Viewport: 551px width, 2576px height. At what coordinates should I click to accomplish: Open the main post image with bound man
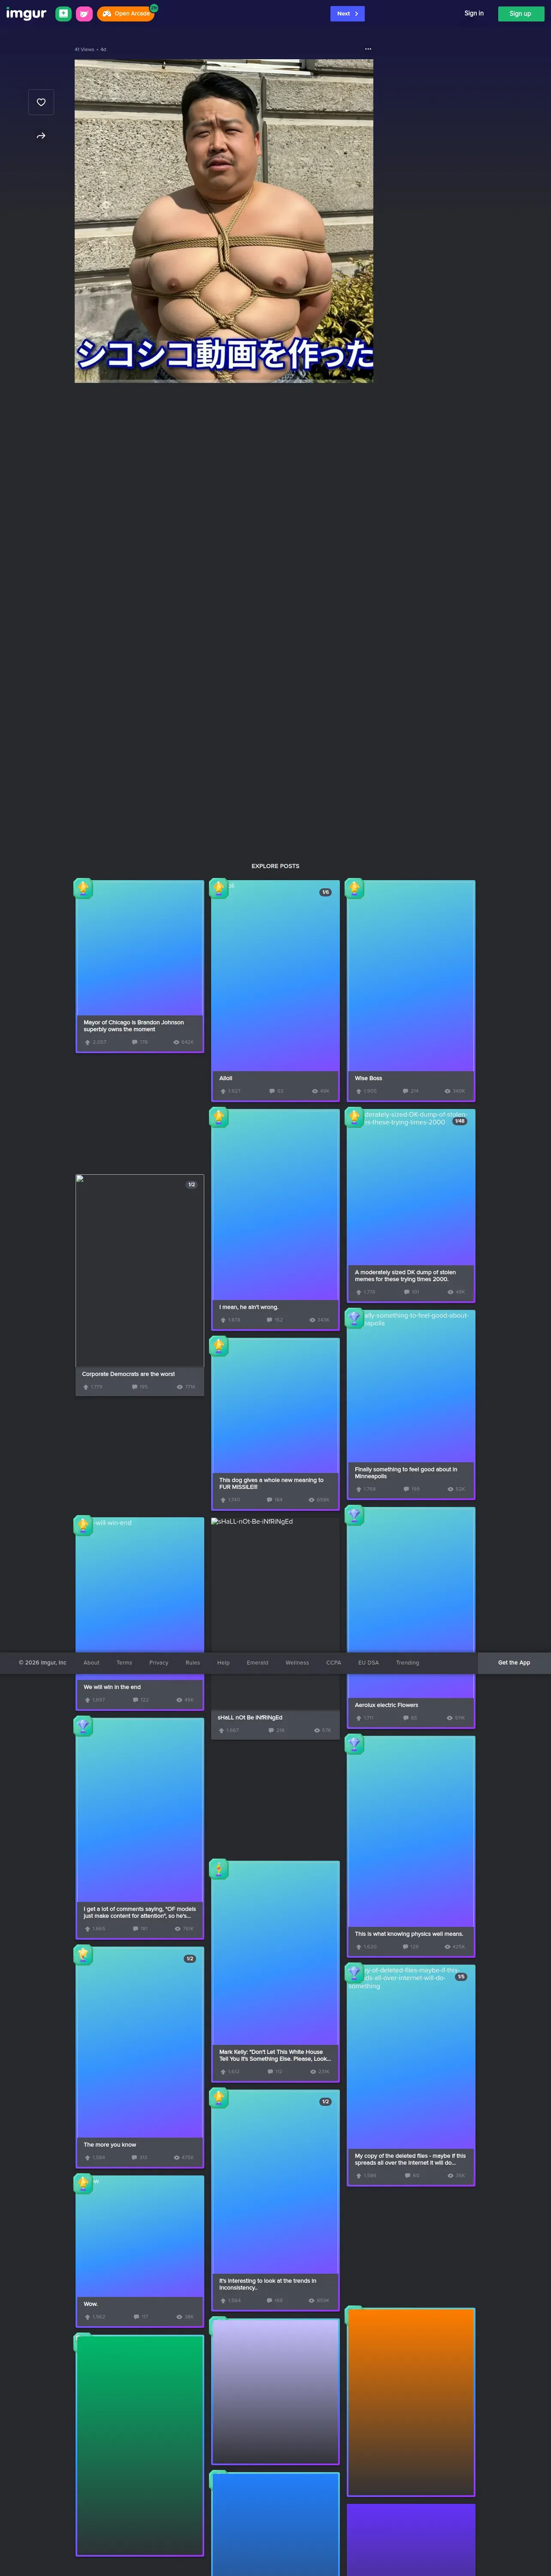coord(224,221)
